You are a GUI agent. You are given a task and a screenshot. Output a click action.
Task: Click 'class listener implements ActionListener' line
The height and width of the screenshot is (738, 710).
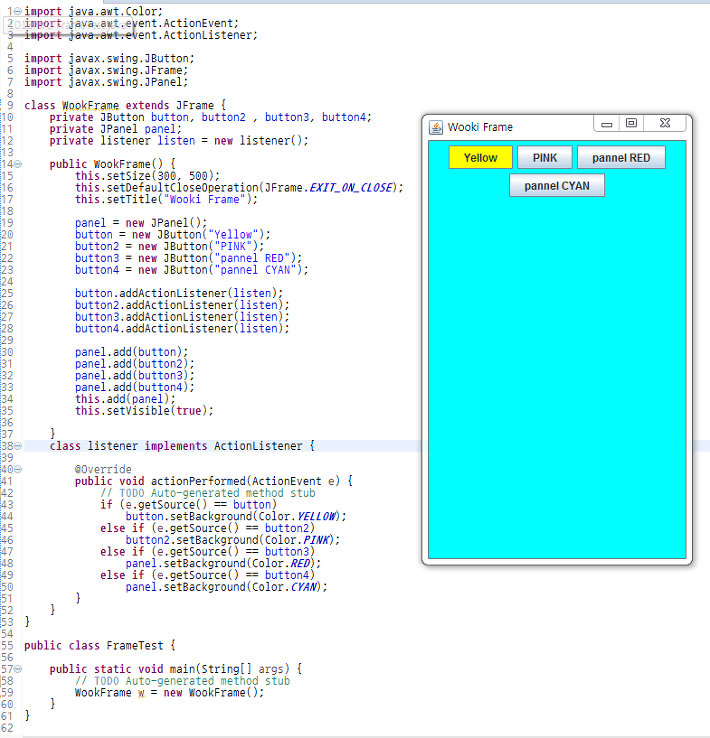click(176, 446)
